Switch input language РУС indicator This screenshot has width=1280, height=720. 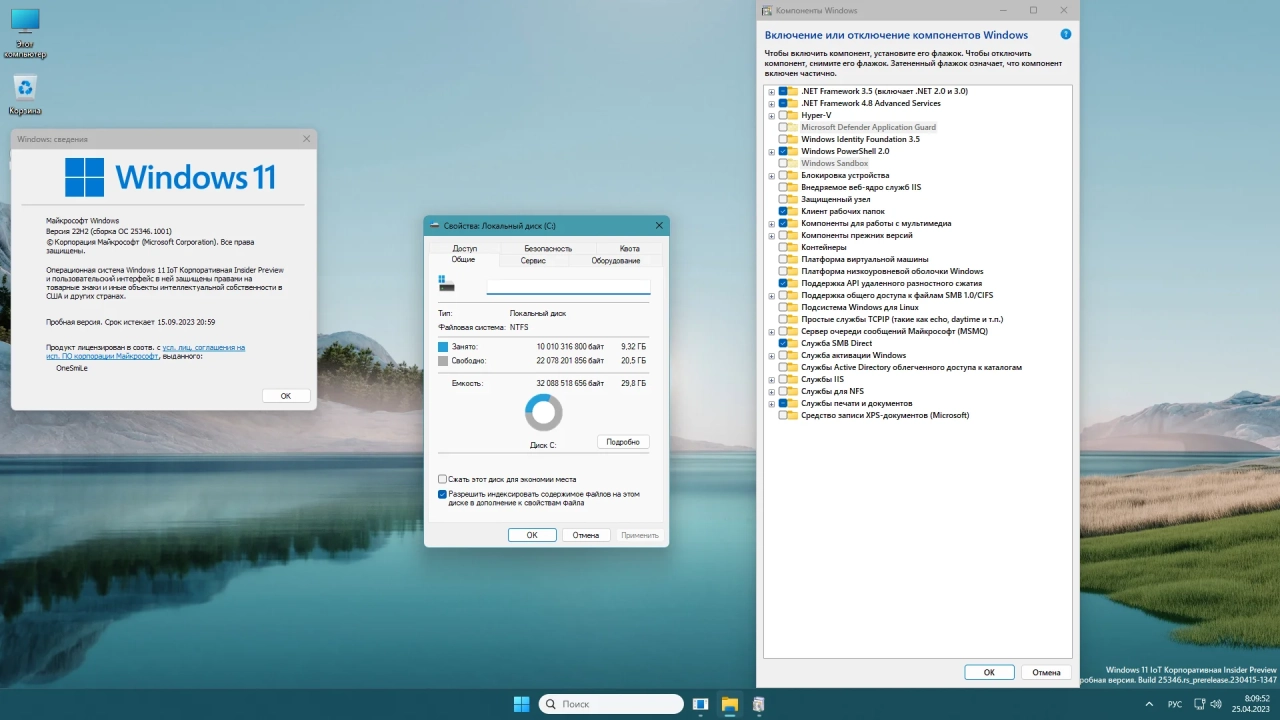pyautogui.click(x=1175, y=704)
